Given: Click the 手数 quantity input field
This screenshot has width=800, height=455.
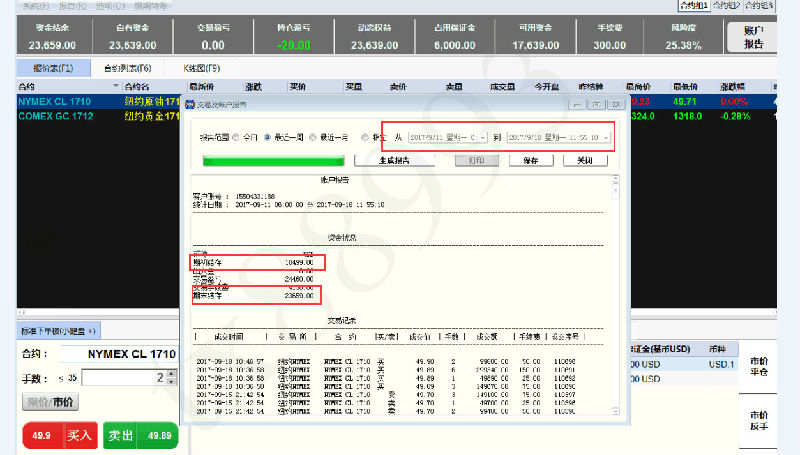Looking at the screenshot, I should [124, 378].
